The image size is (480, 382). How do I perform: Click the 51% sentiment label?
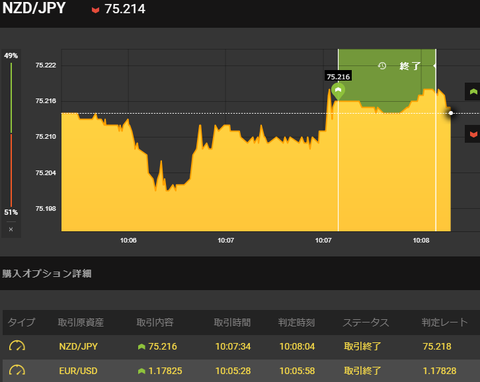click(x=11, y=212)
